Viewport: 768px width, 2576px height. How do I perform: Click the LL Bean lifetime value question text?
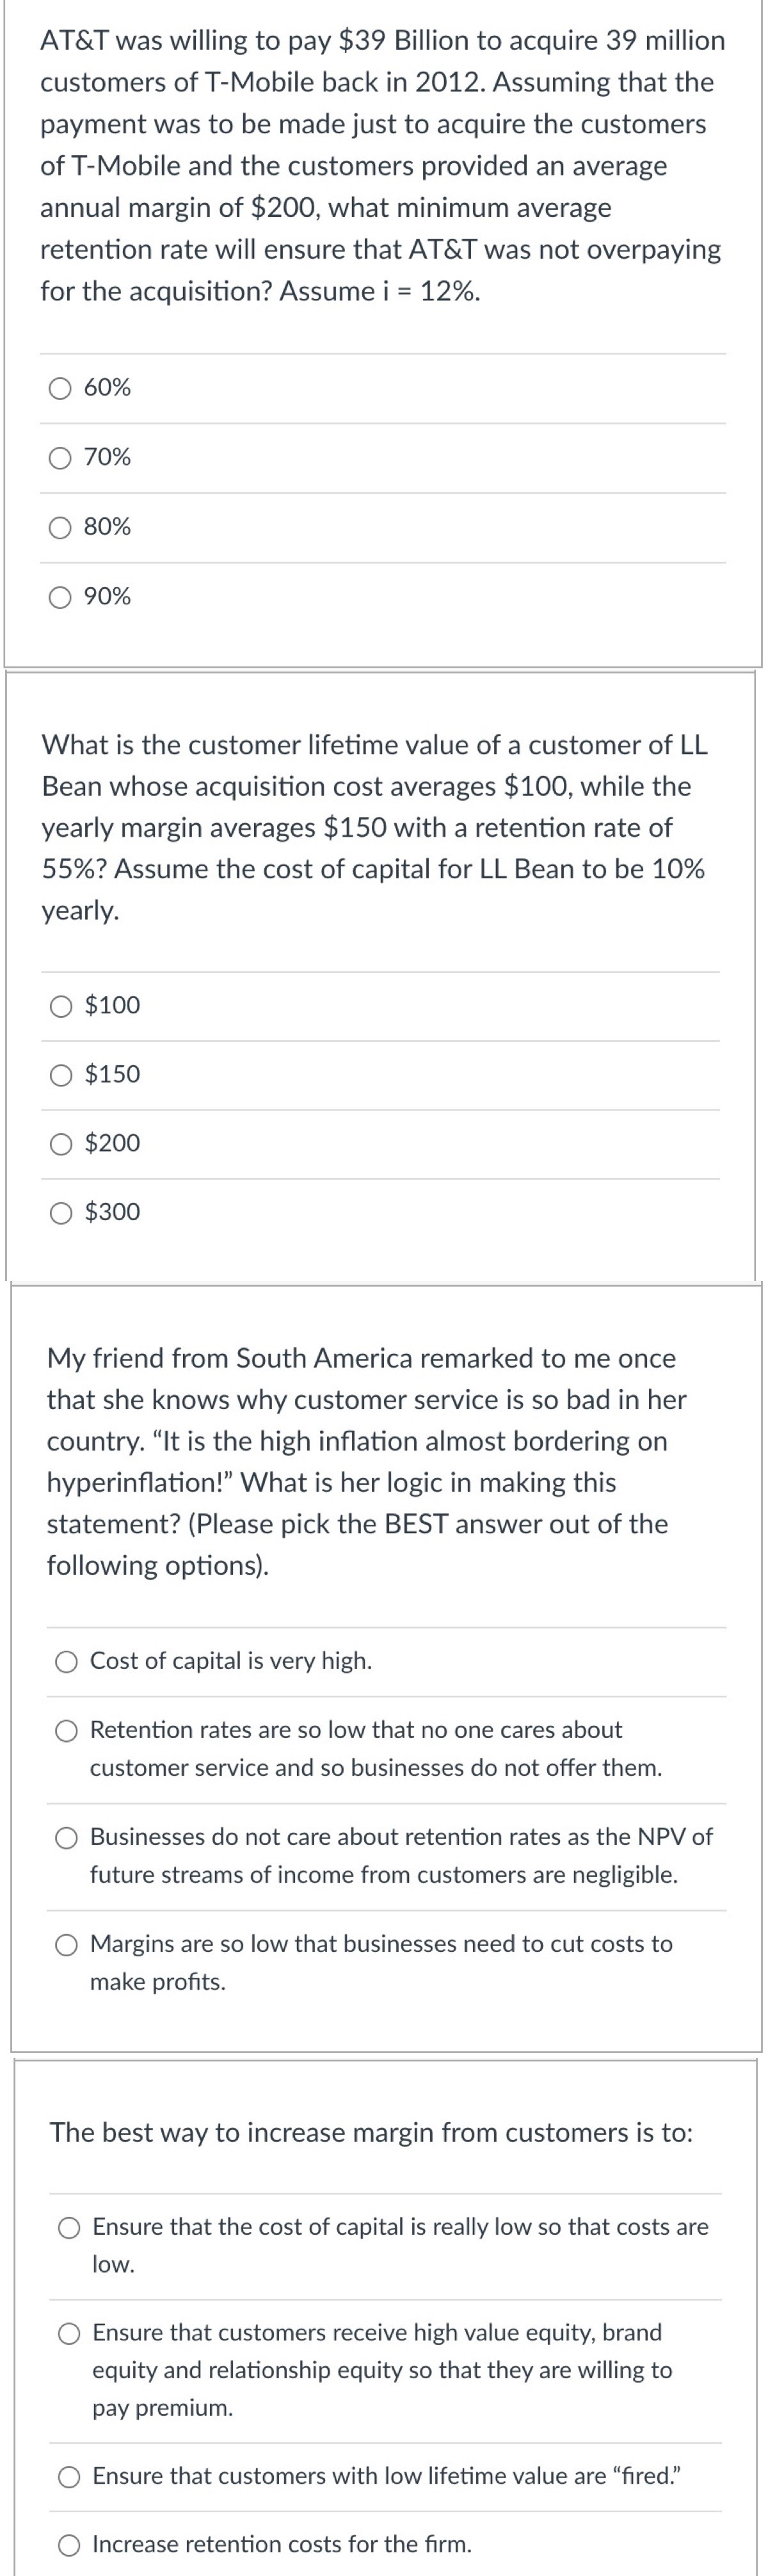[375, 827]
